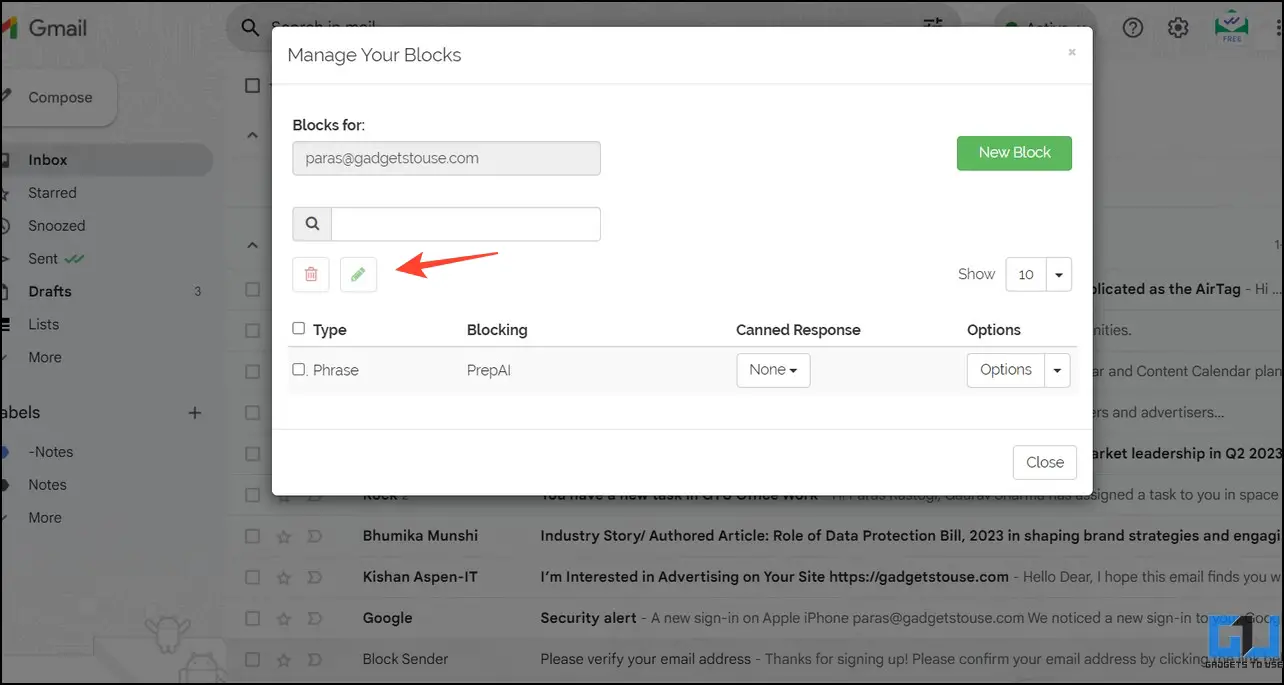Focus the blocks search text field
This screenshot has height=685, width=1284.
(x=466, y=224)
